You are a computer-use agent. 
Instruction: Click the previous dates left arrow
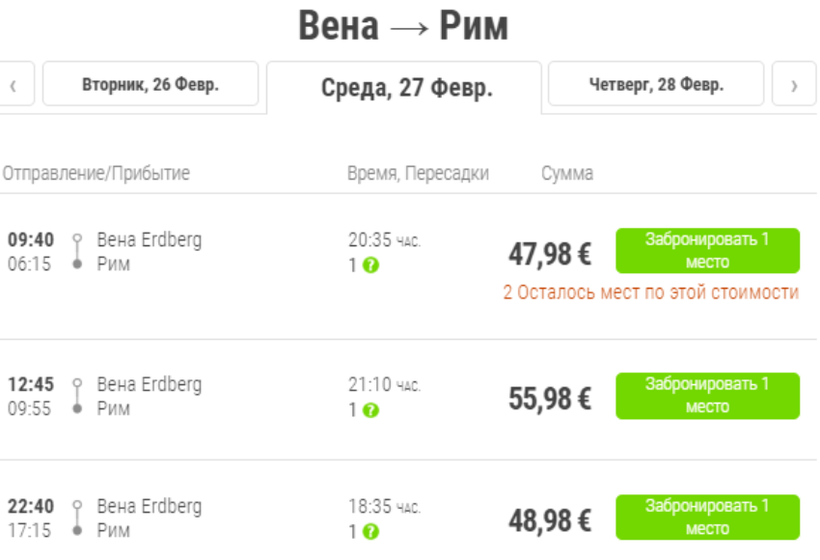14,85
